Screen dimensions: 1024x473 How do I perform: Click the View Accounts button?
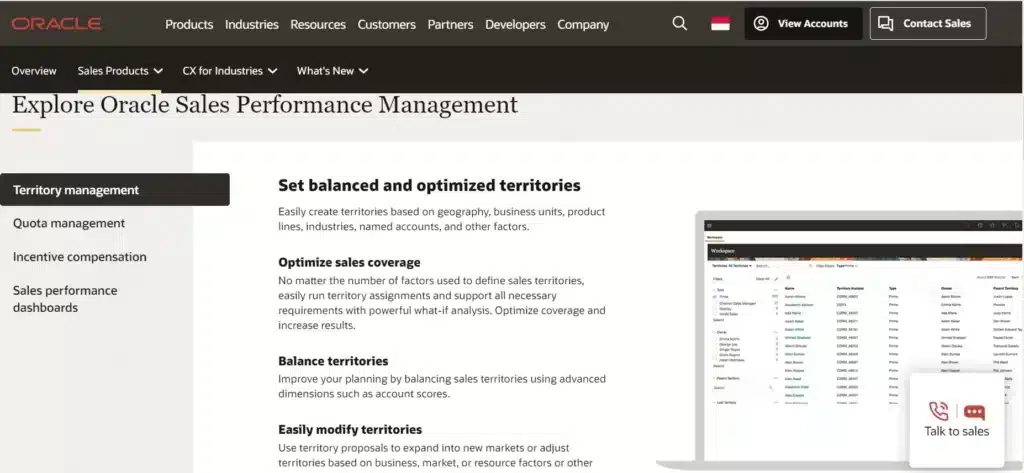[x=803, y=24]
